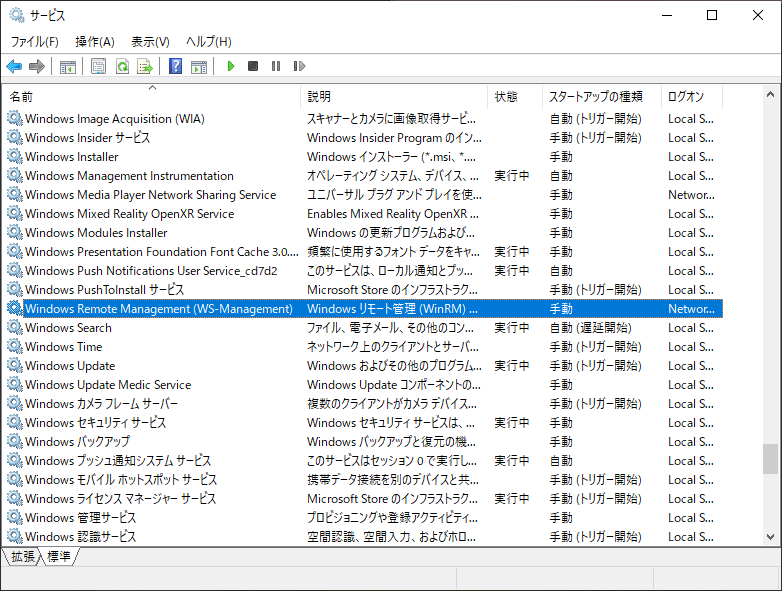Viewport: 782px width, 591px height.
Task: Click gear icon of Windows Time row
Action: [x=15, y=347]
